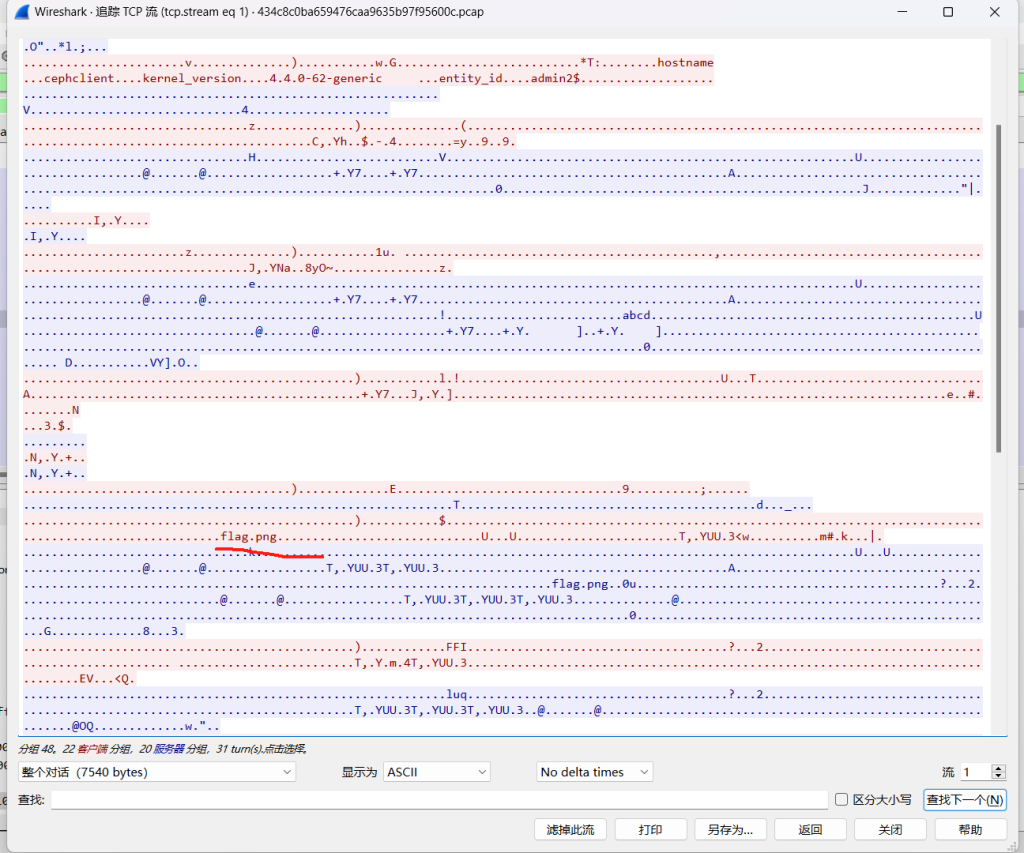Viewport: 1024px width, 853px height.
Task: Expand the 显示为 ASCII format dropdown
Action: pos(437,772)
